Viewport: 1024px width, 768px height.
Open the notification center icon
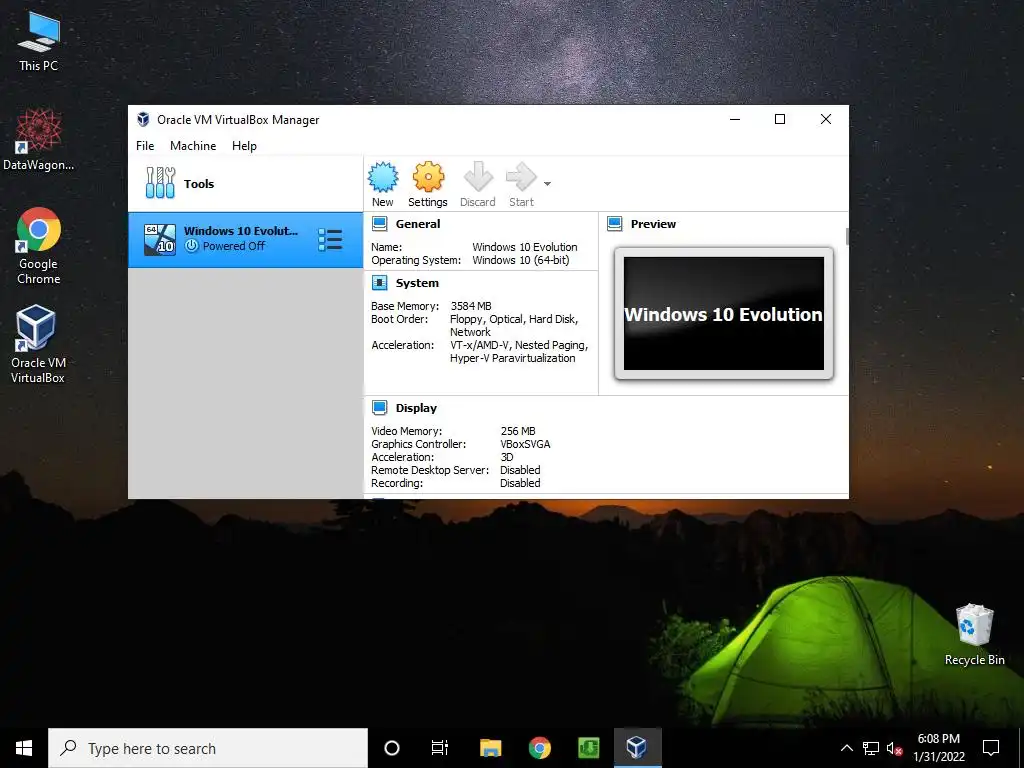click(991, 748)
